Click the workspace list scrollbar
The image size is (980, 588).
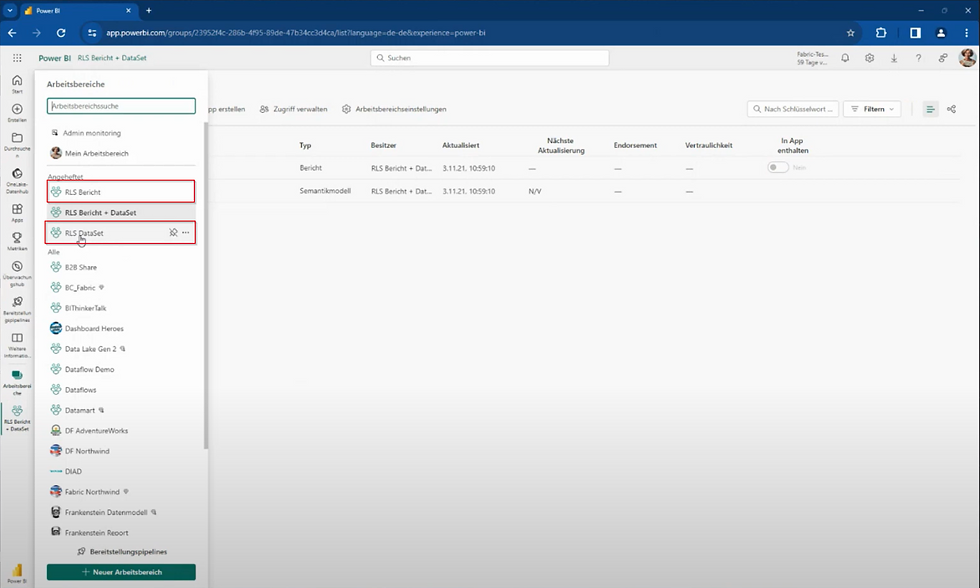click(x=206, y=284)
